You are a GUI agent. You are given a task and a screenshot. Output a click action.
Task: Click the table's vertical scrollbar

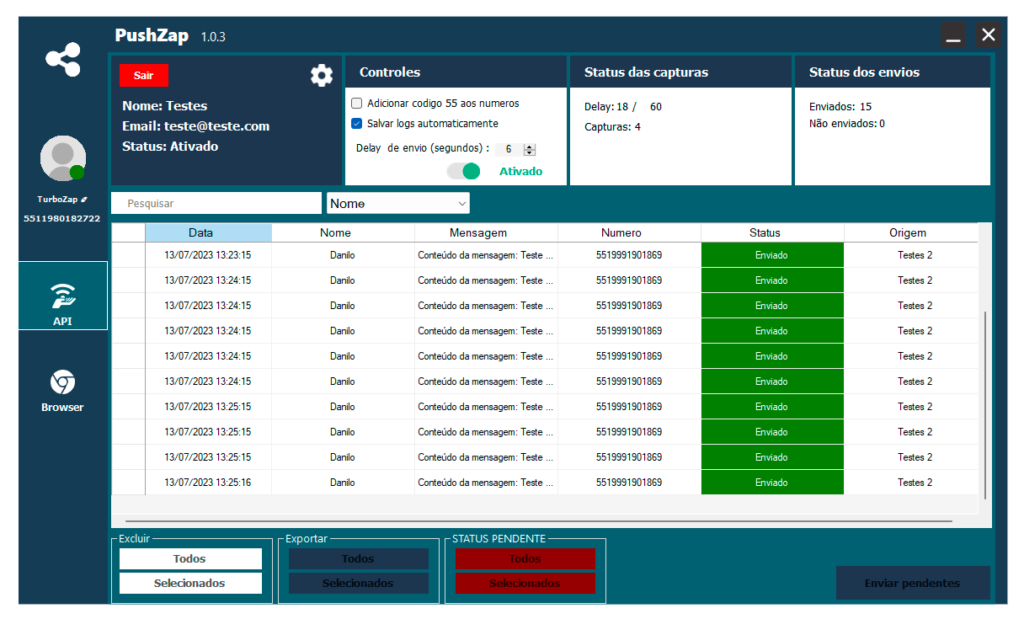985,400
